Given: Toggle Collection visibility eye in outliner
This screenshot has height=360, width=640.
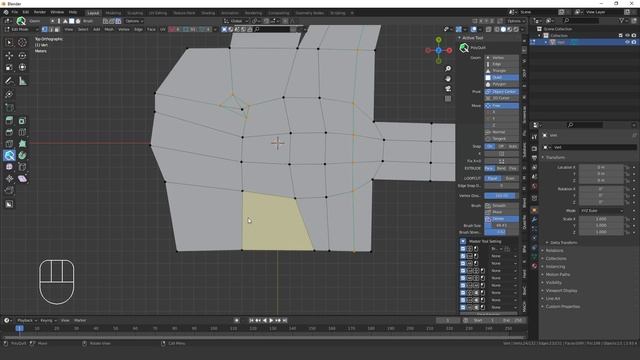Looking at the screenshot, I should tap(627, 36).
